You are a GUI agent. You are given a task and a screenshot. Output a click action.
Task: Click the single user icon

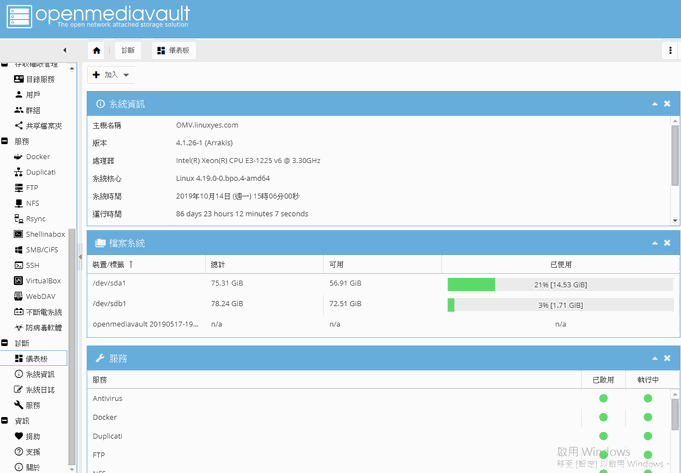point(19,94)
